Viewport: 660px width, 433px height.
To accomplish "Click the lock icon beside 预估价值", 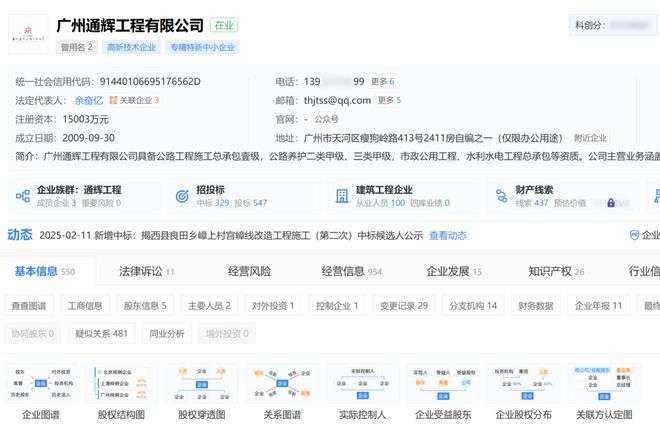I will pos(611,203).
